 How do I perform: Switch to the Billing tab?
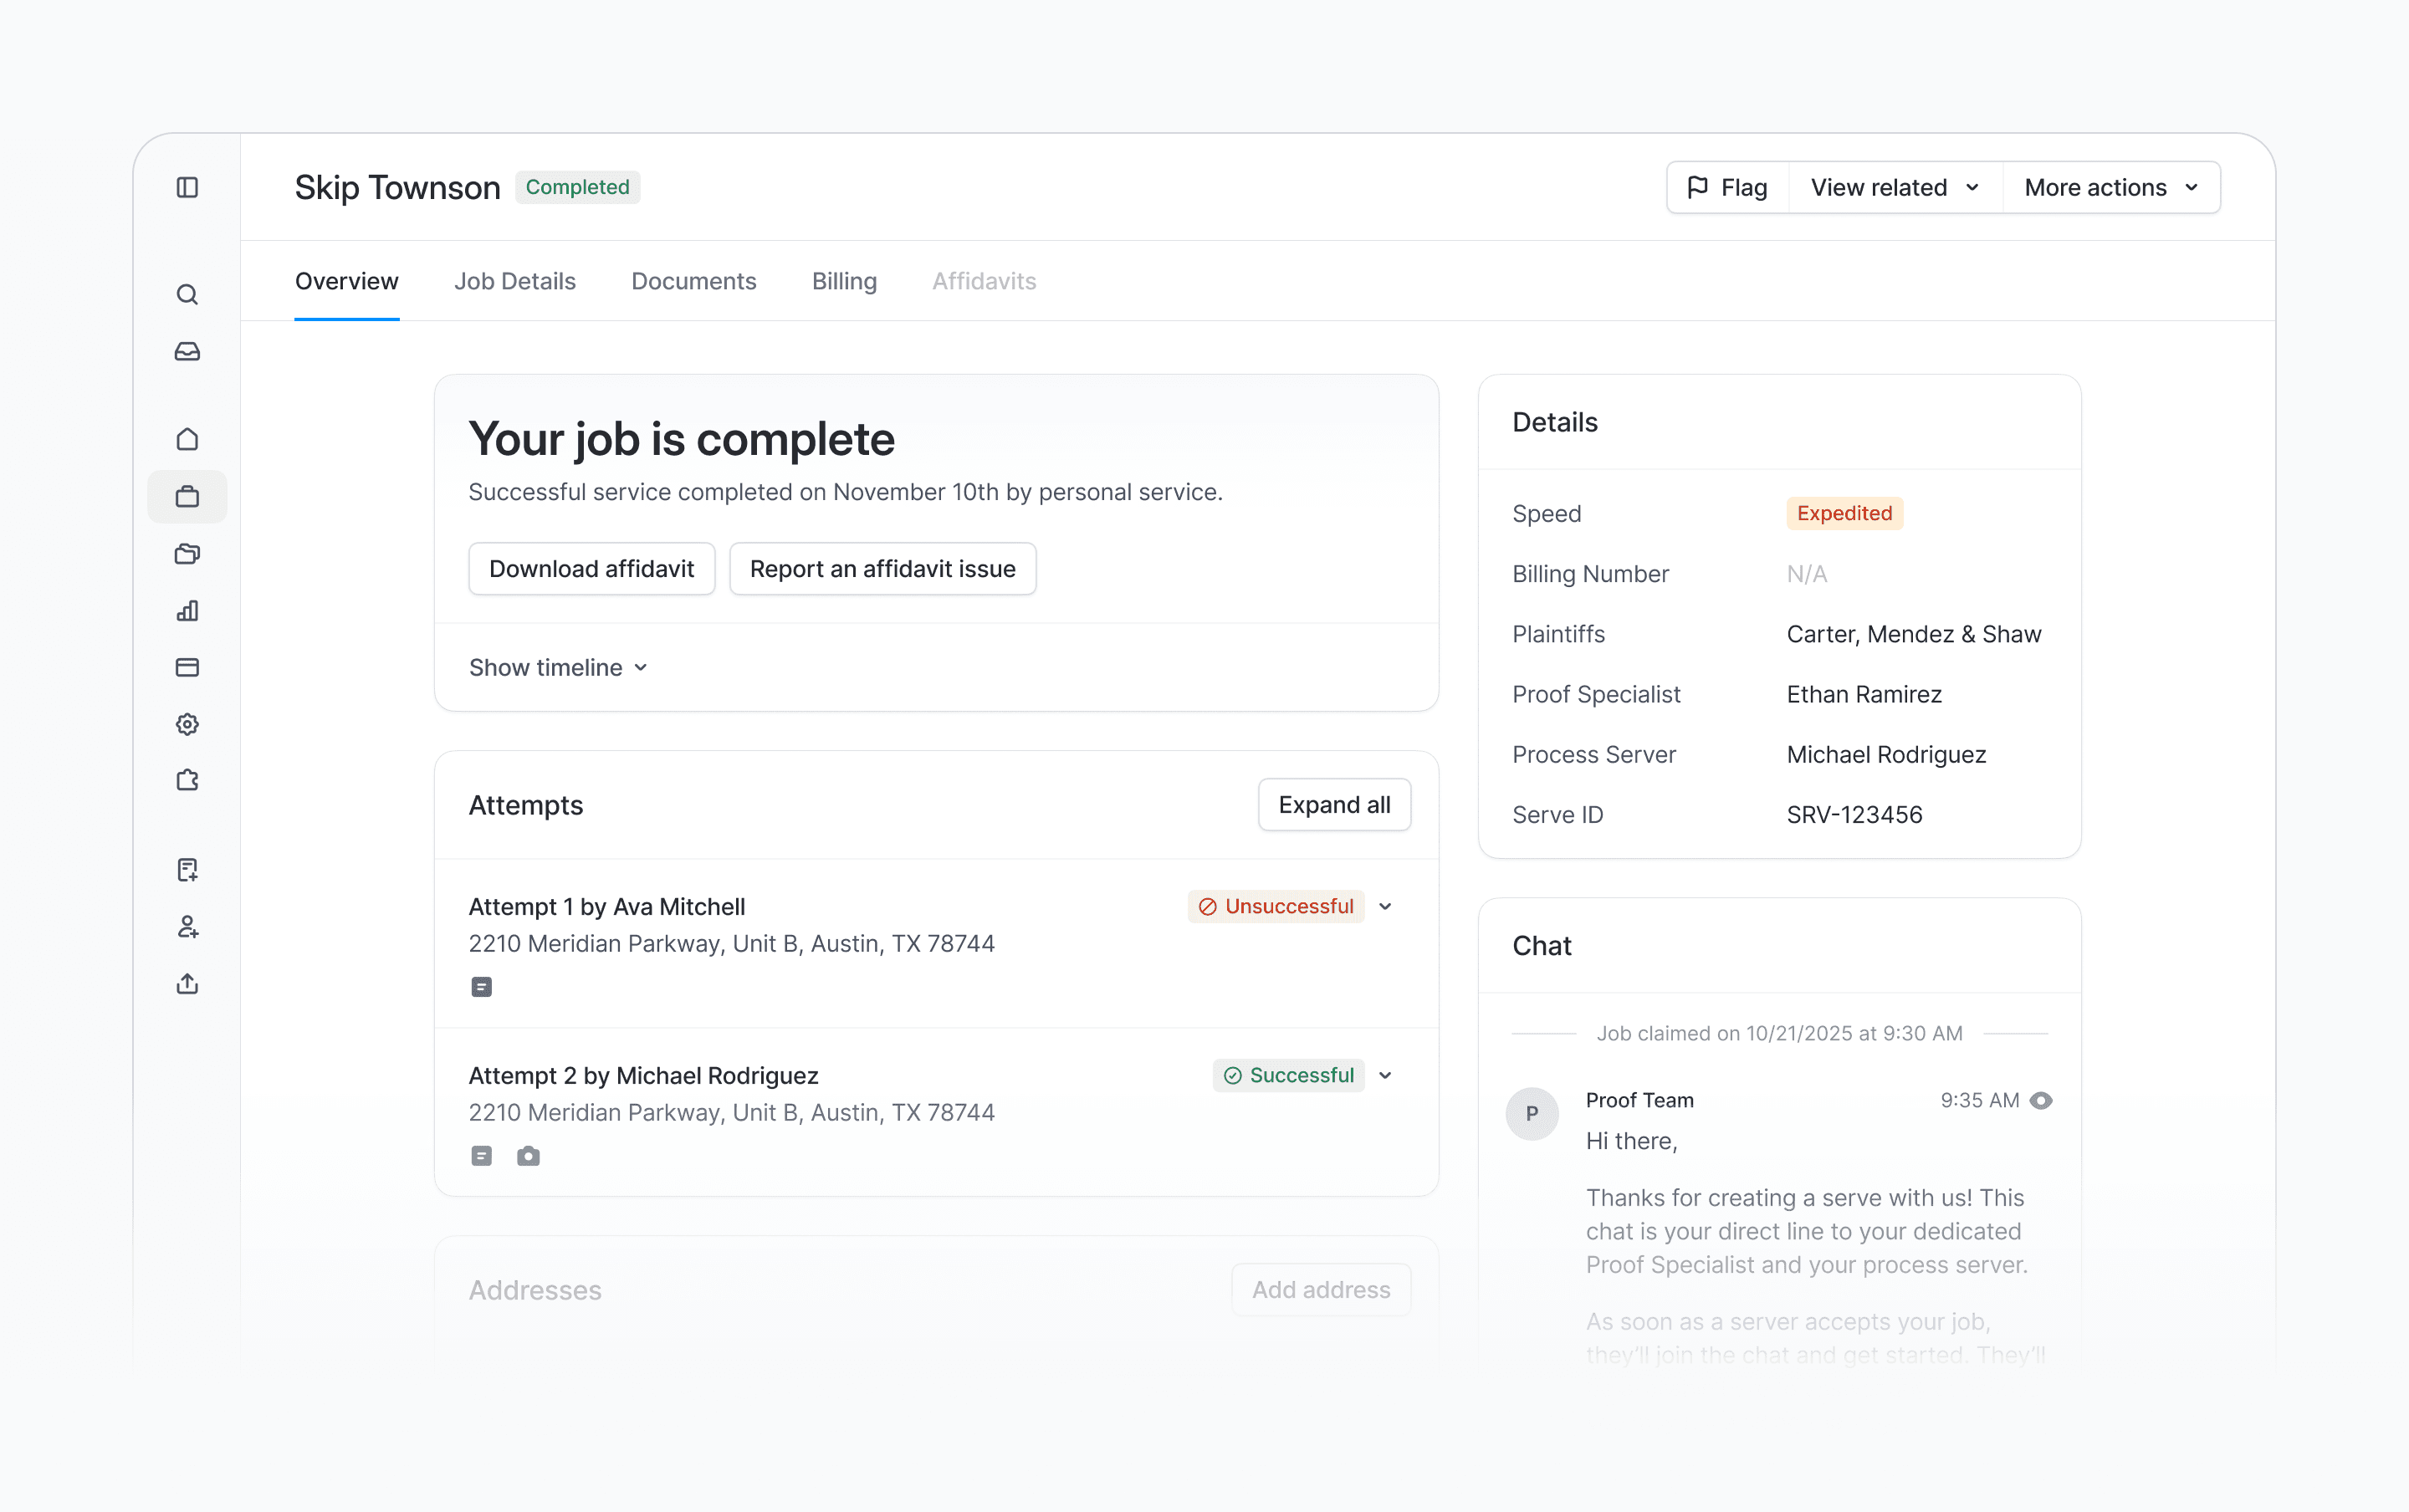(843, 281)
